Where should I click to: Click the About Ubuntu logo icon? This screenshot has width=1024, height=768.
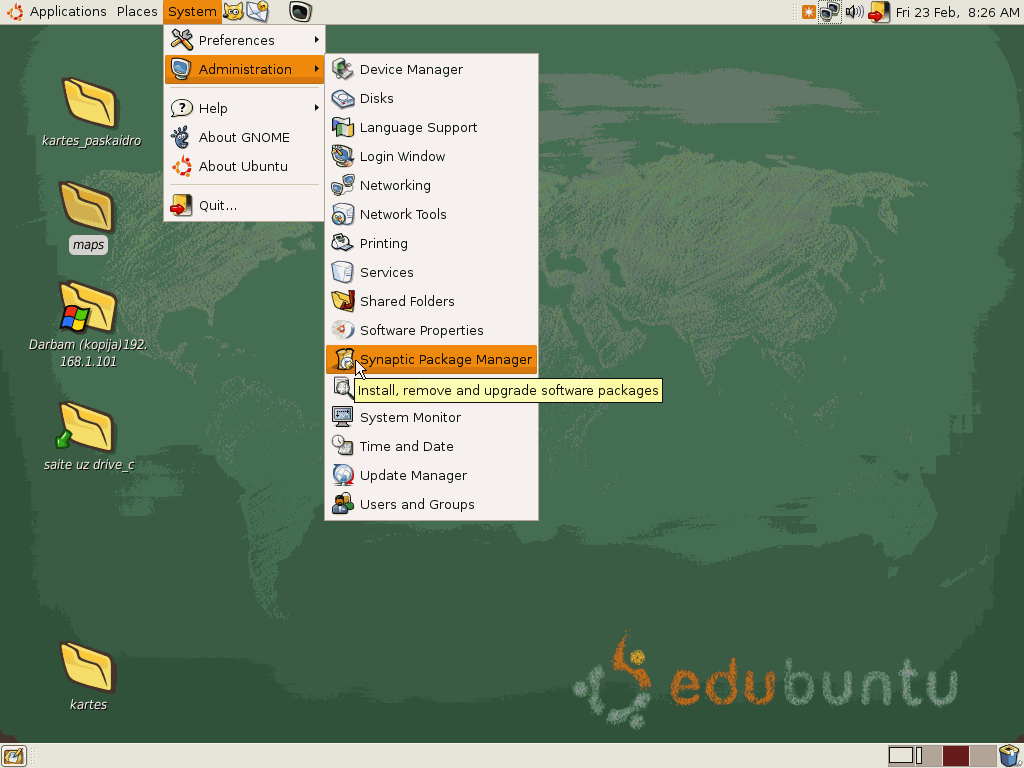[x=182, y=167]
